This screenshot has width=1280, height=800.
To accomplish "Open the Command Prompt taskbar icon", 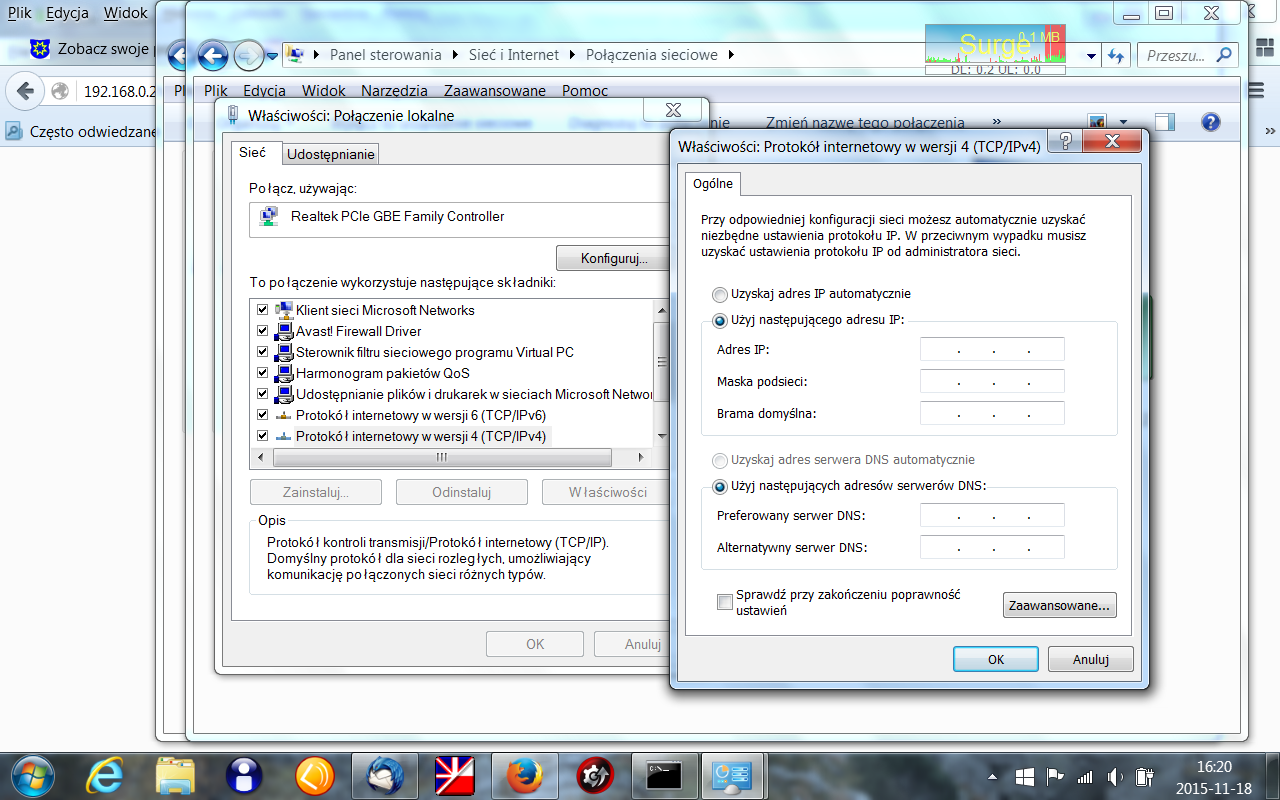I will pyautogui.click(x=664, y=775).
